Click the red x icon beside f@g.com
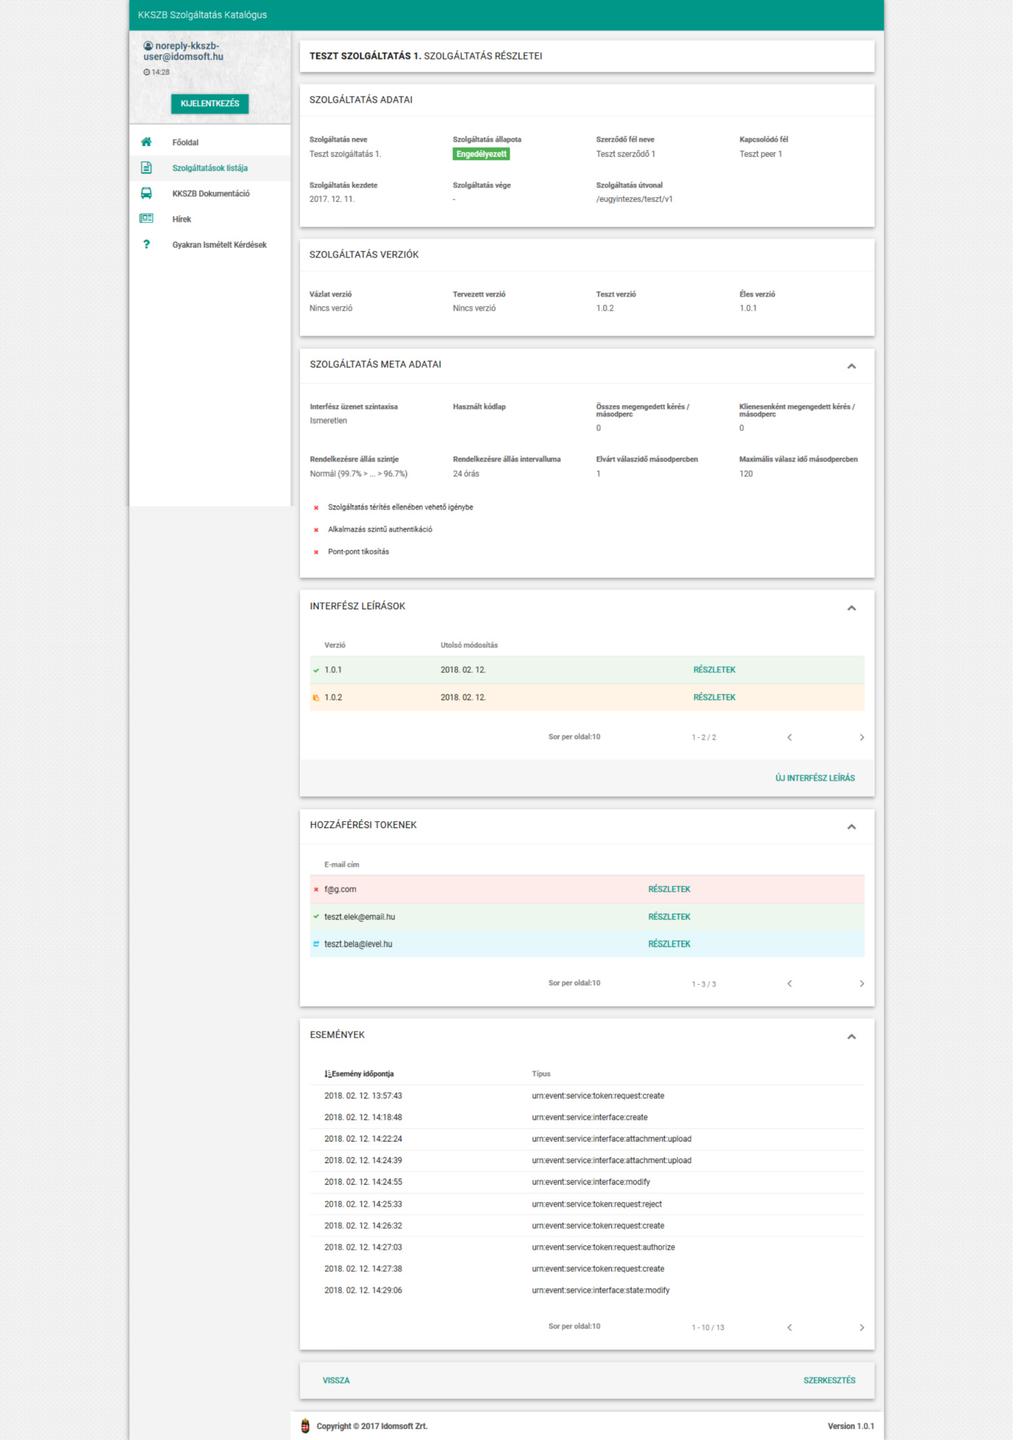1024x1440 pixels. click(316, 889)
